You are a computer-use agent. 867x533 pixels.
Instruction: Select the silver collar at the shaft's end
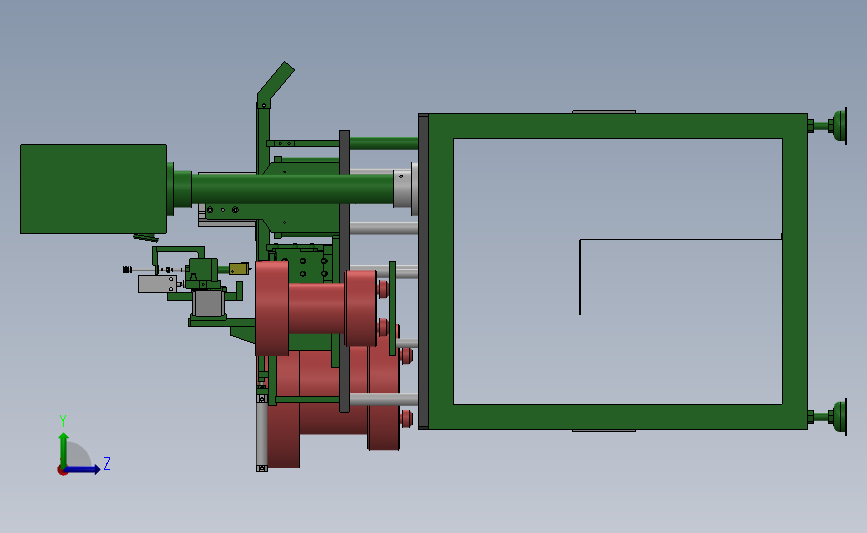[402, 189]
